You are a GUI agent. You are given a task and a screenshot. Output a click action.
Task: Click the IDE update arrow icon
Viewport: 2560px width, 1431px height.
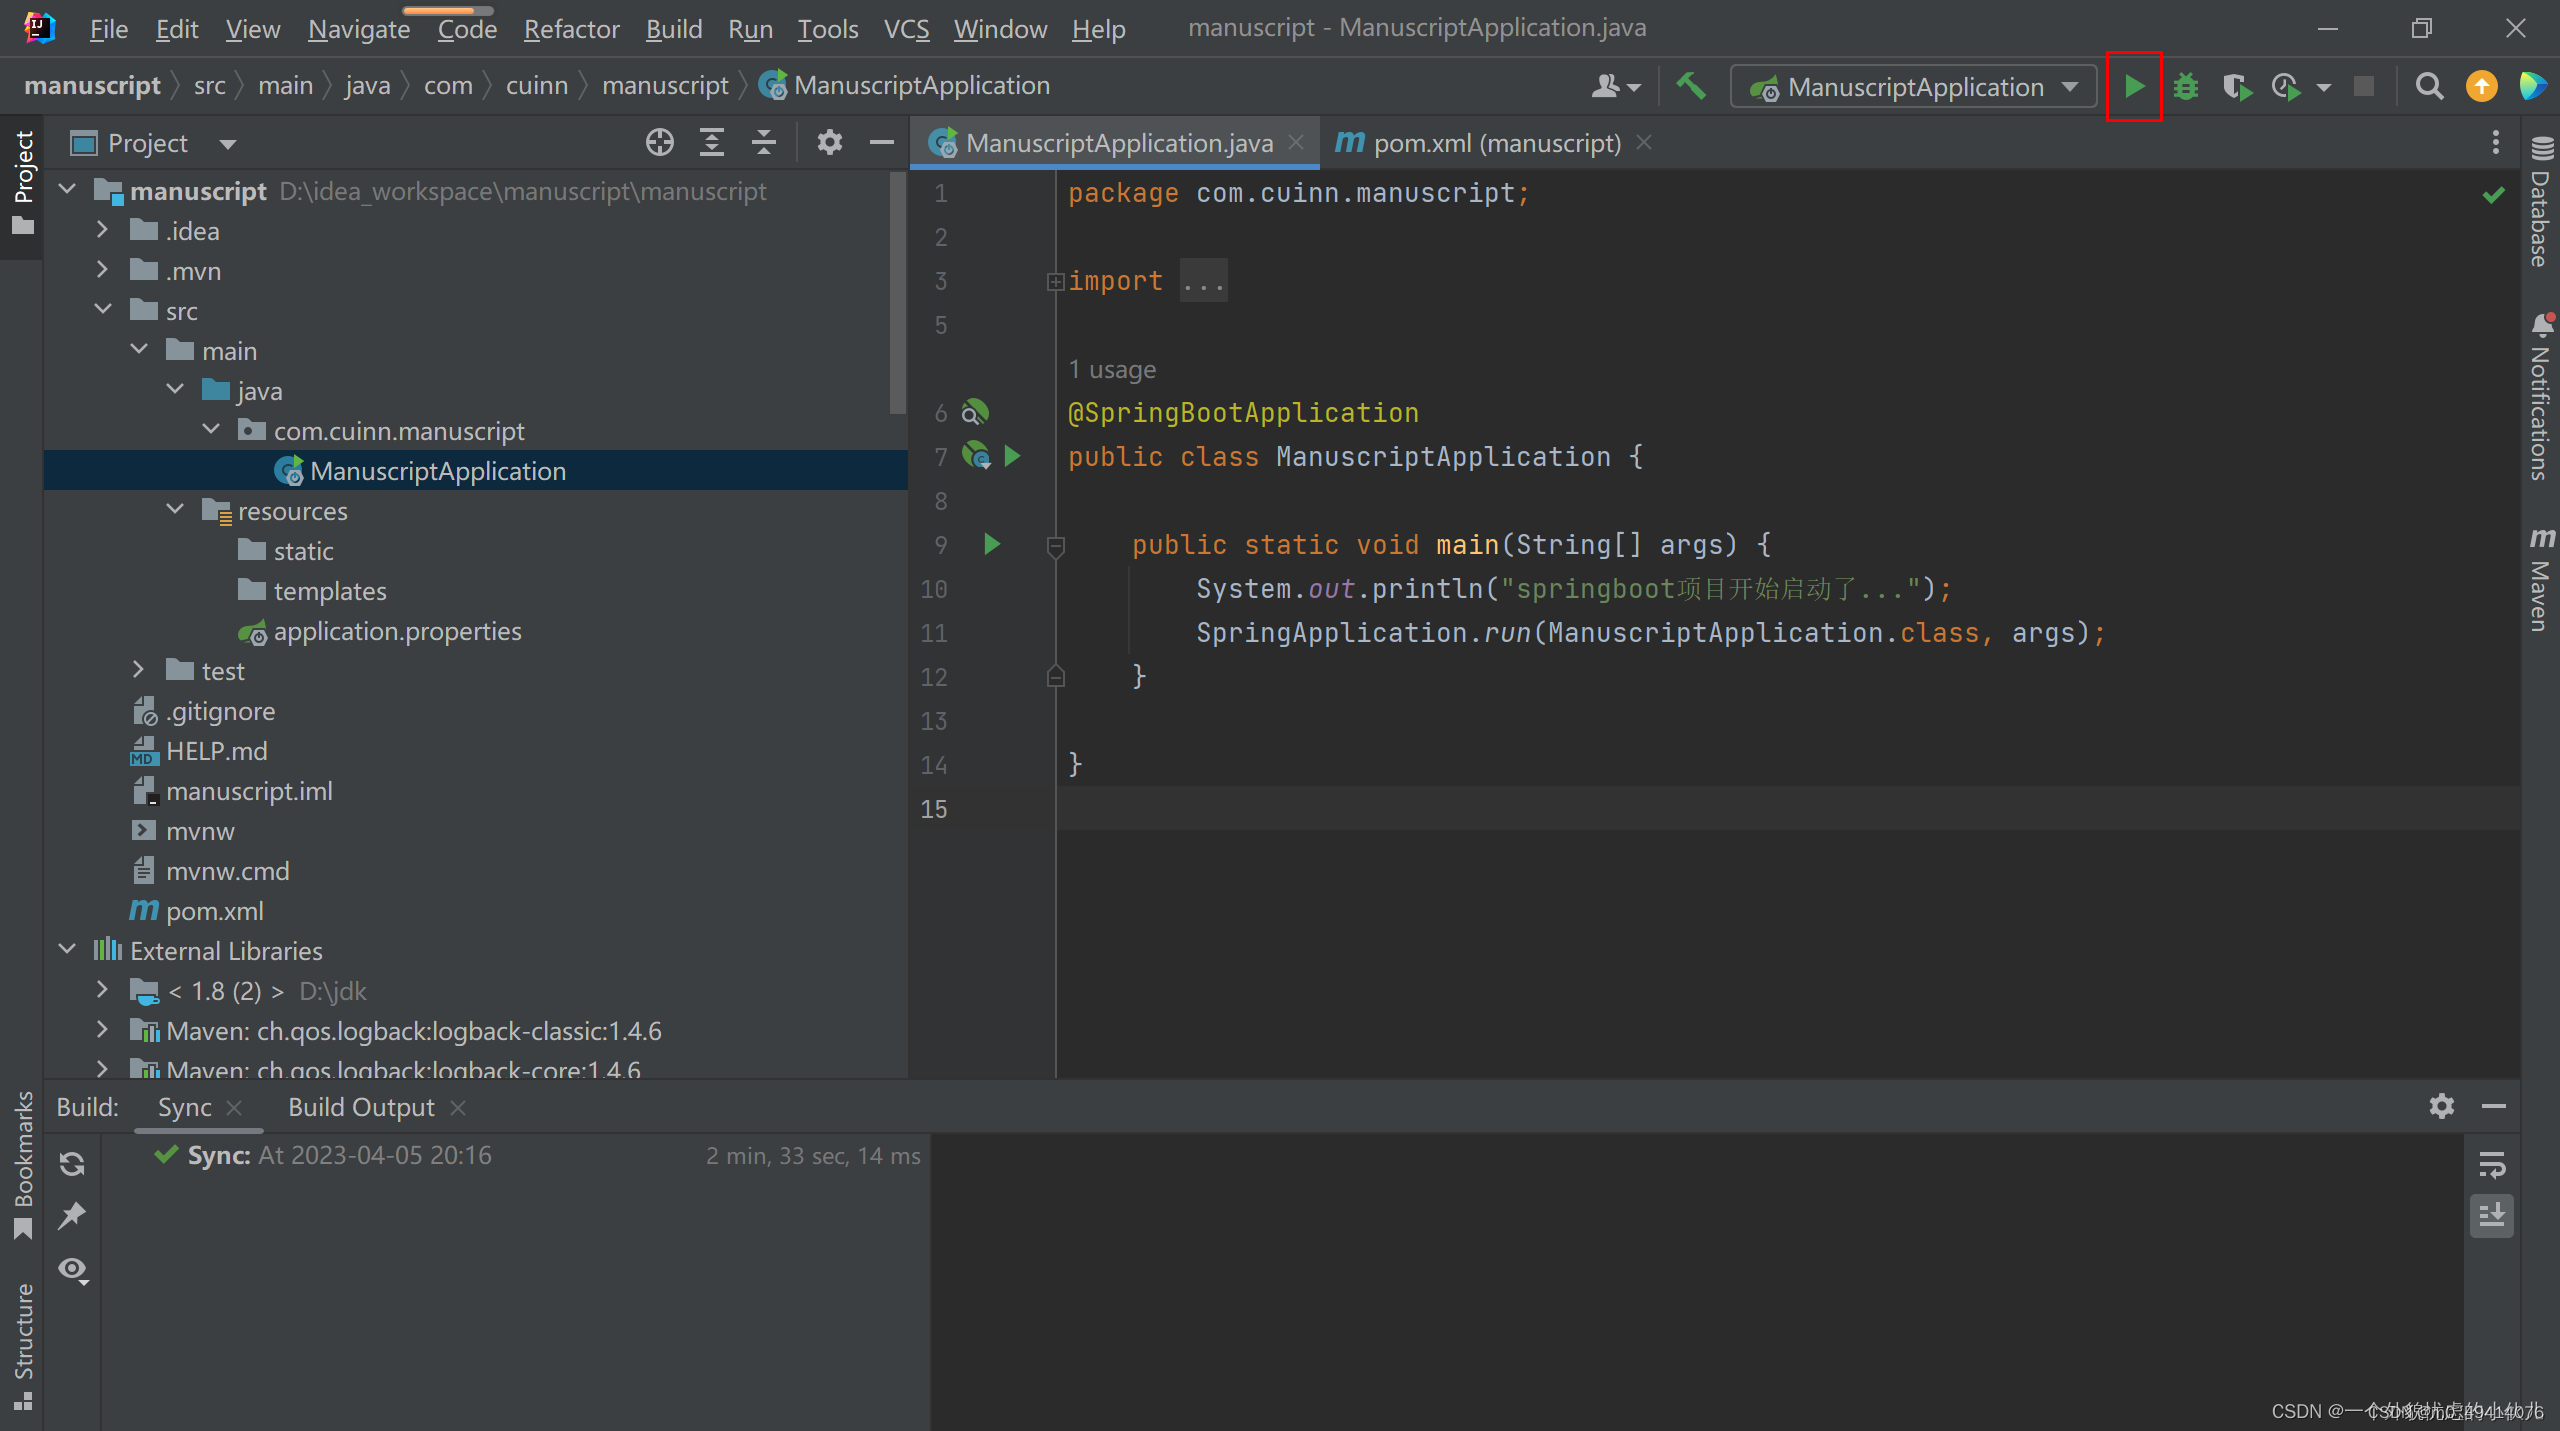pyautogui.click(x=2481, y=87)
